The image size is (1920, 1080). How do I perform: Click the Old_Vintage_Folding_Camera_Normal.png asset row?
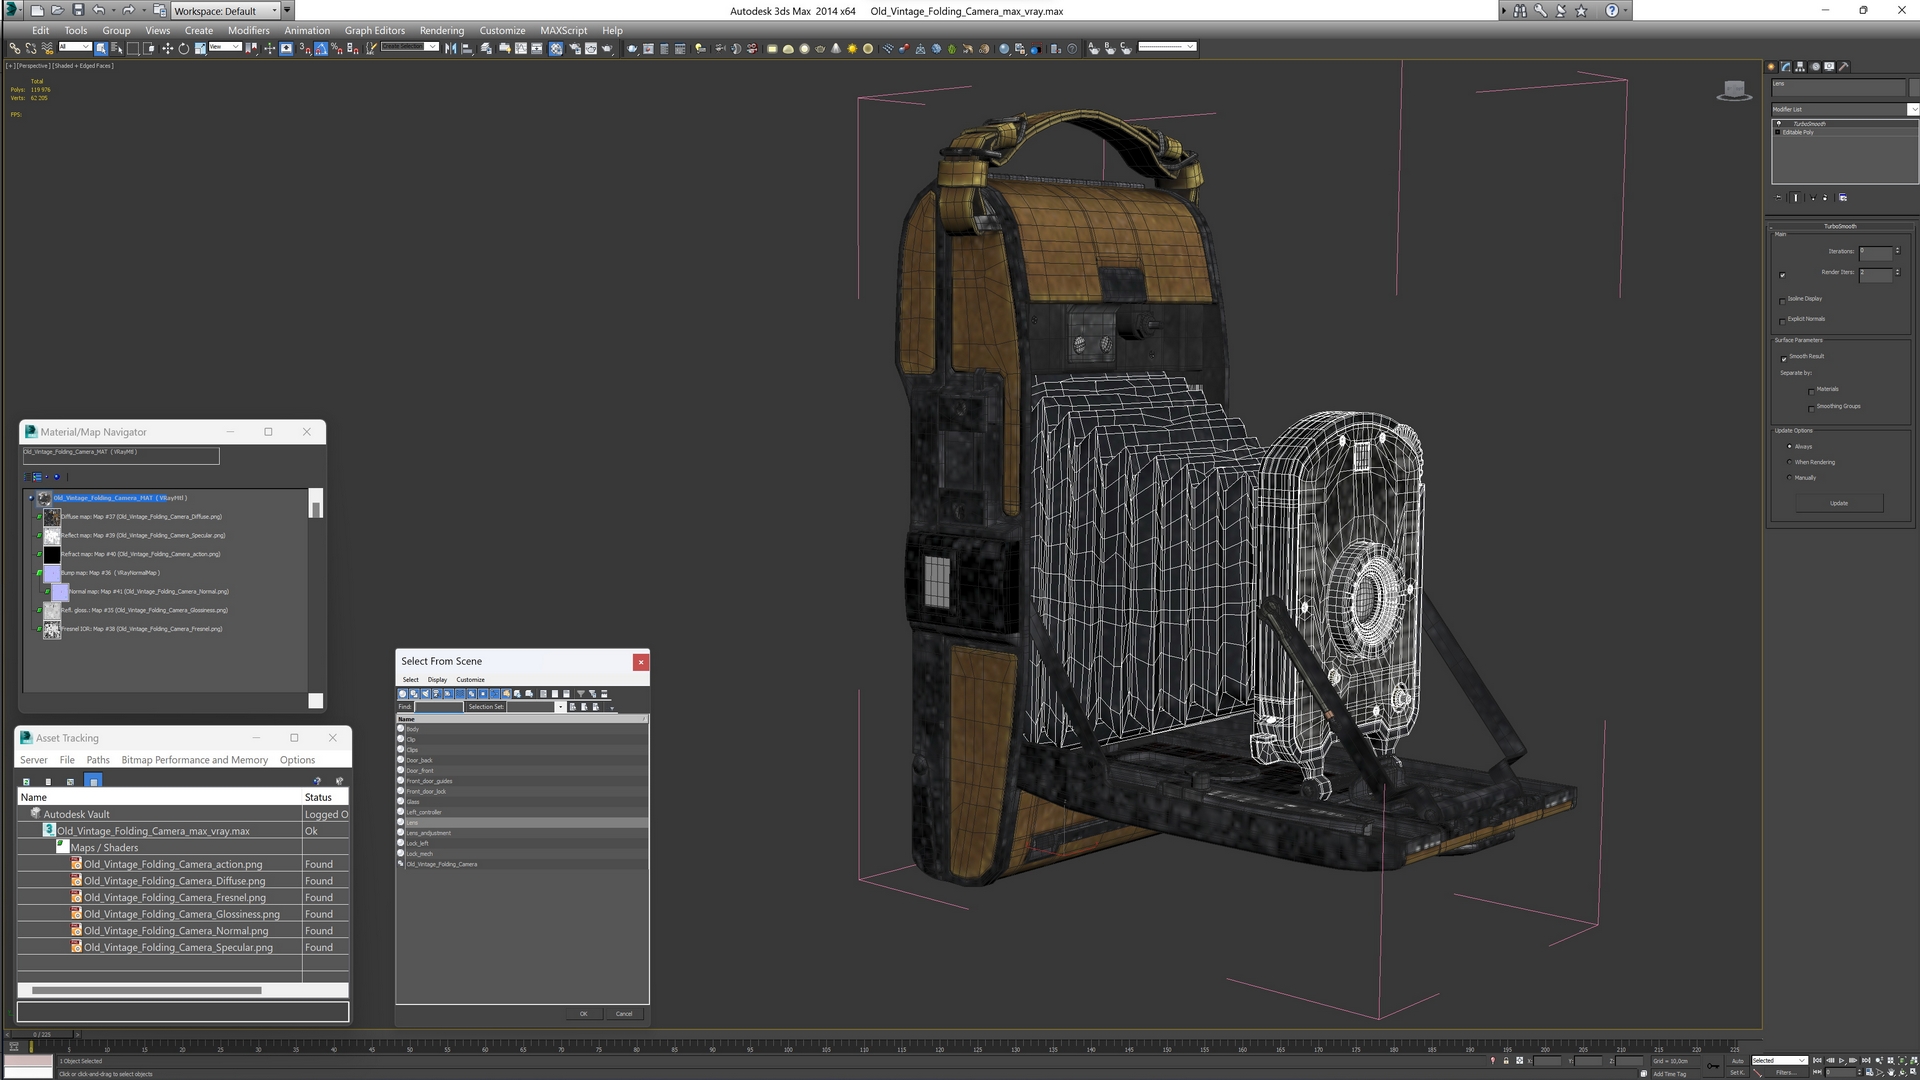(175, 931)
